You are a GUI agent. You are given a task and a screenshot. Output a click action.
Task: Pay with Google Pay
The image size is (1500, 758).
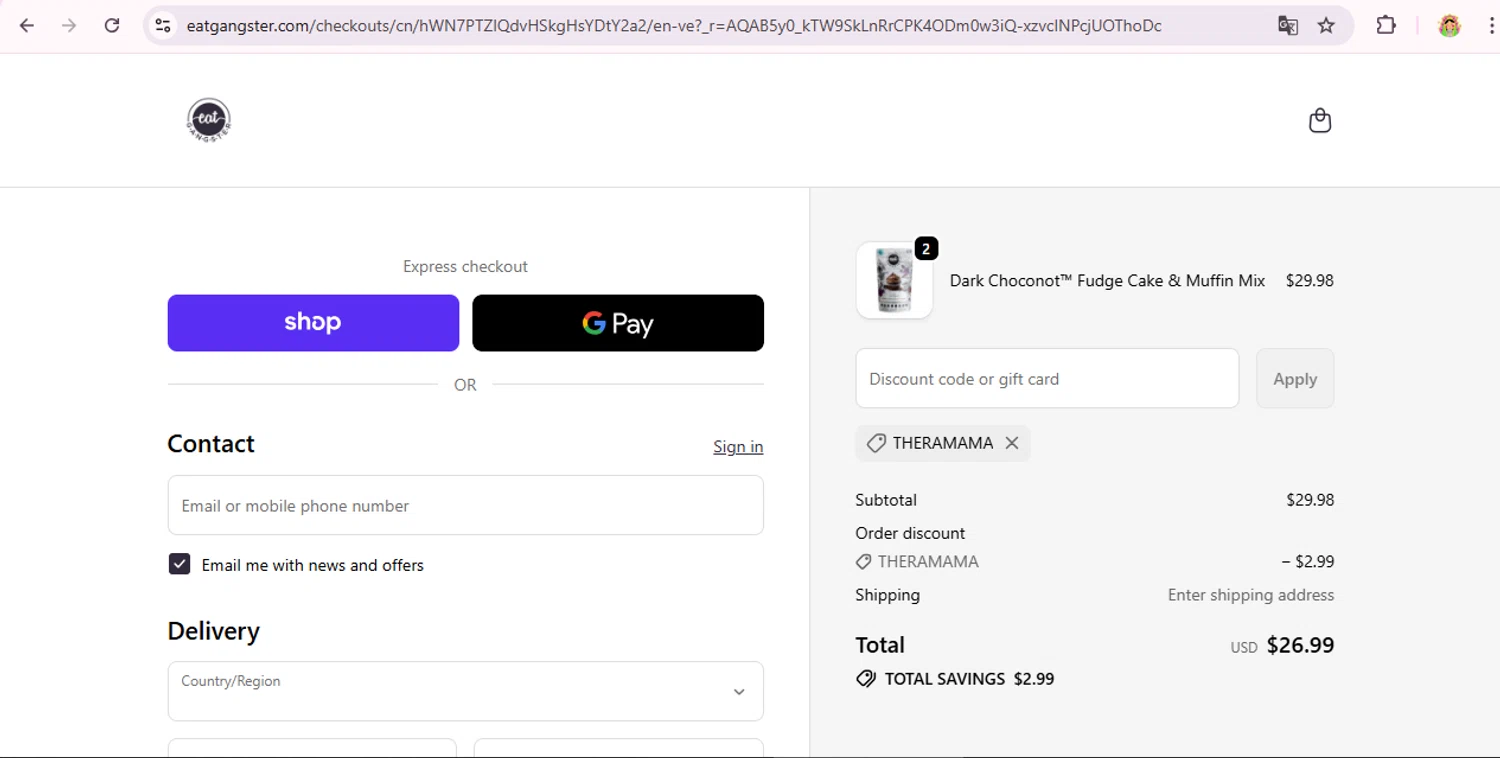[618, 323]
